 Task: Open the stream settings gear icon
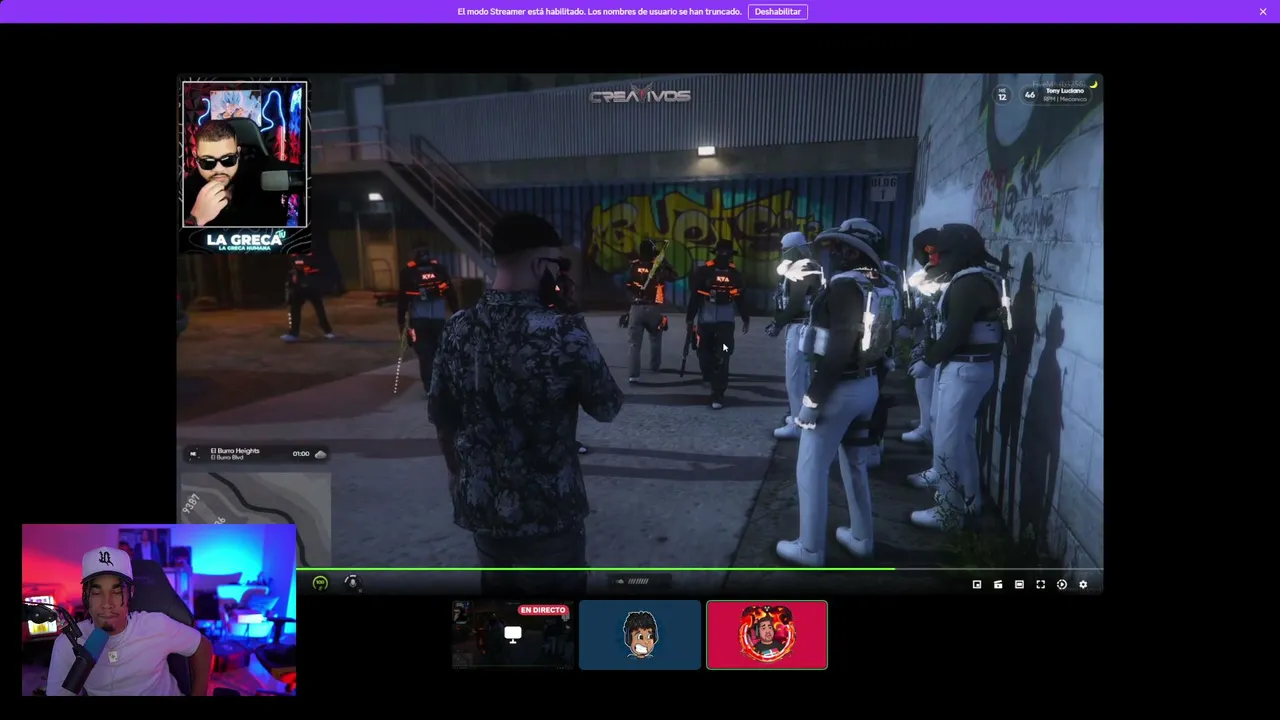(x=1083, y=585)
